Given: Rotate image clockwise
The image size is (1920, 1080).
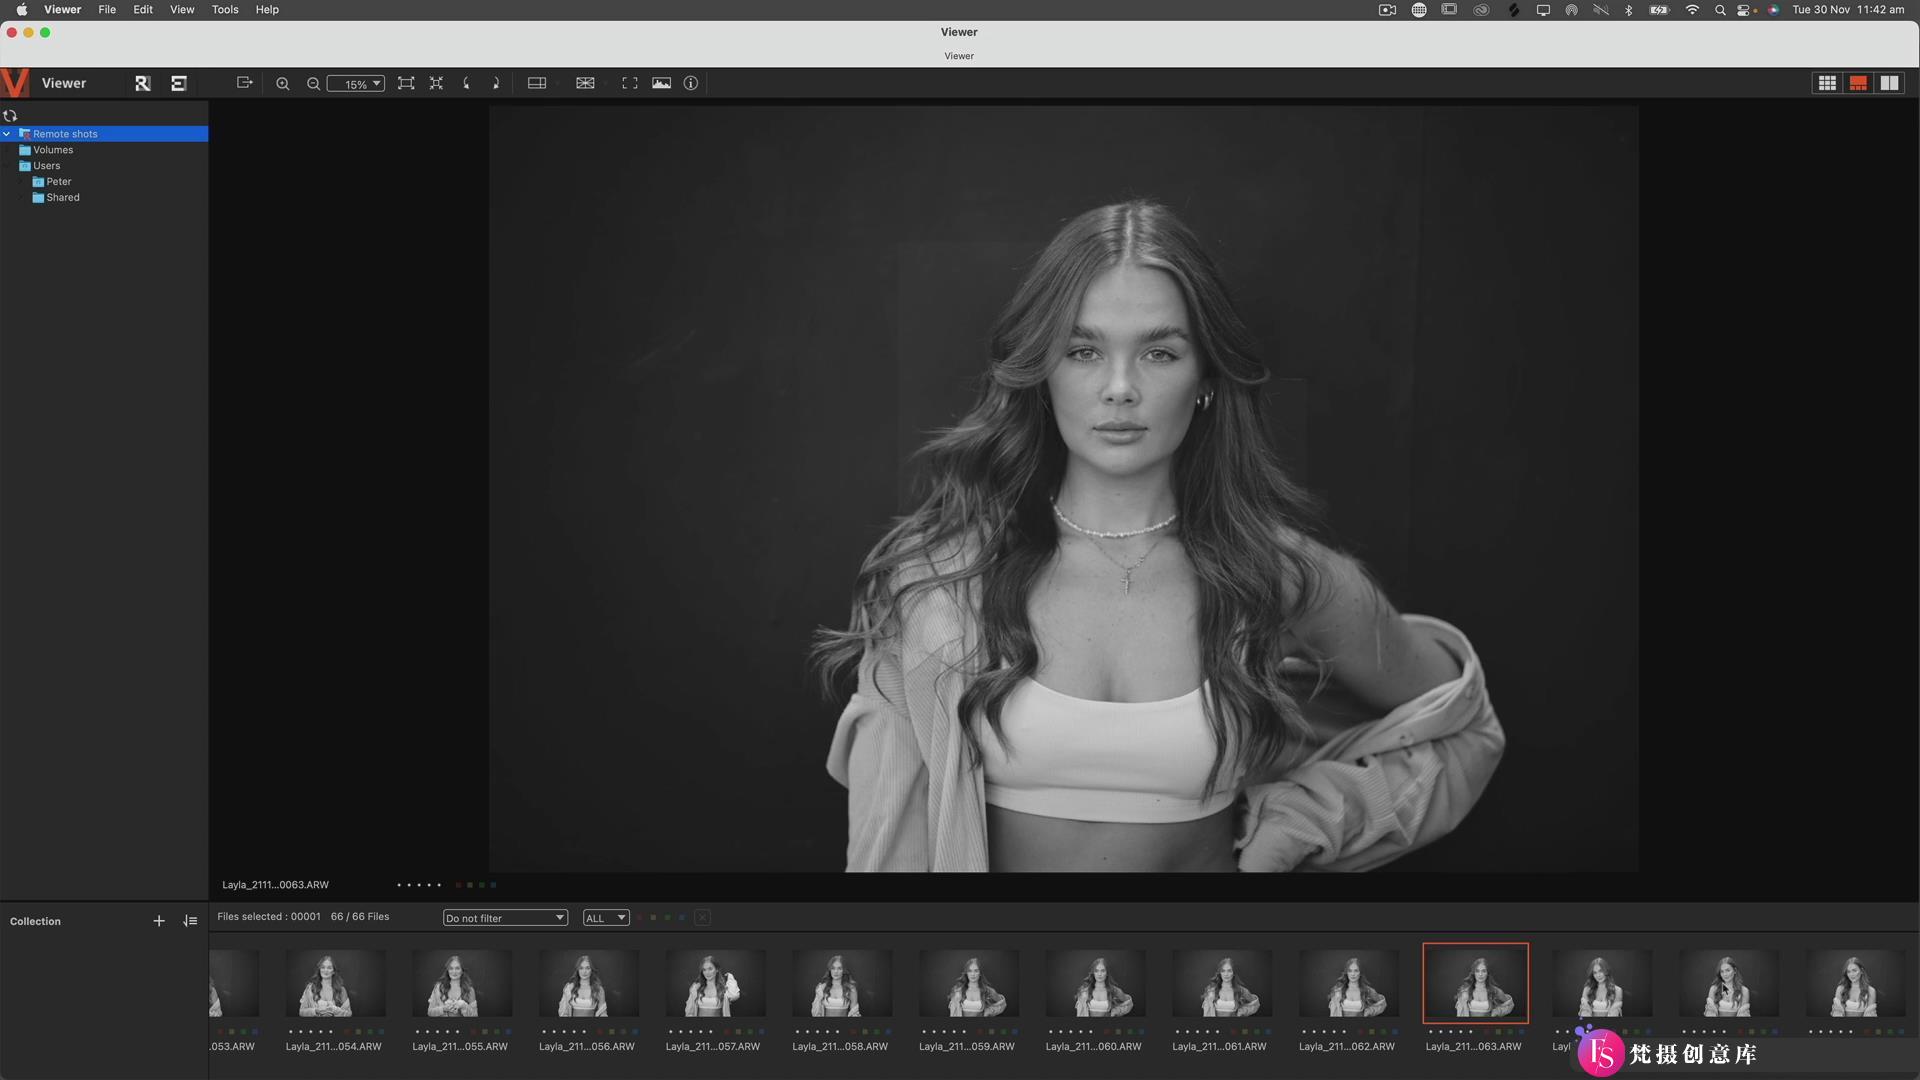Looking at the screenshot, I should tap(496, 83).
